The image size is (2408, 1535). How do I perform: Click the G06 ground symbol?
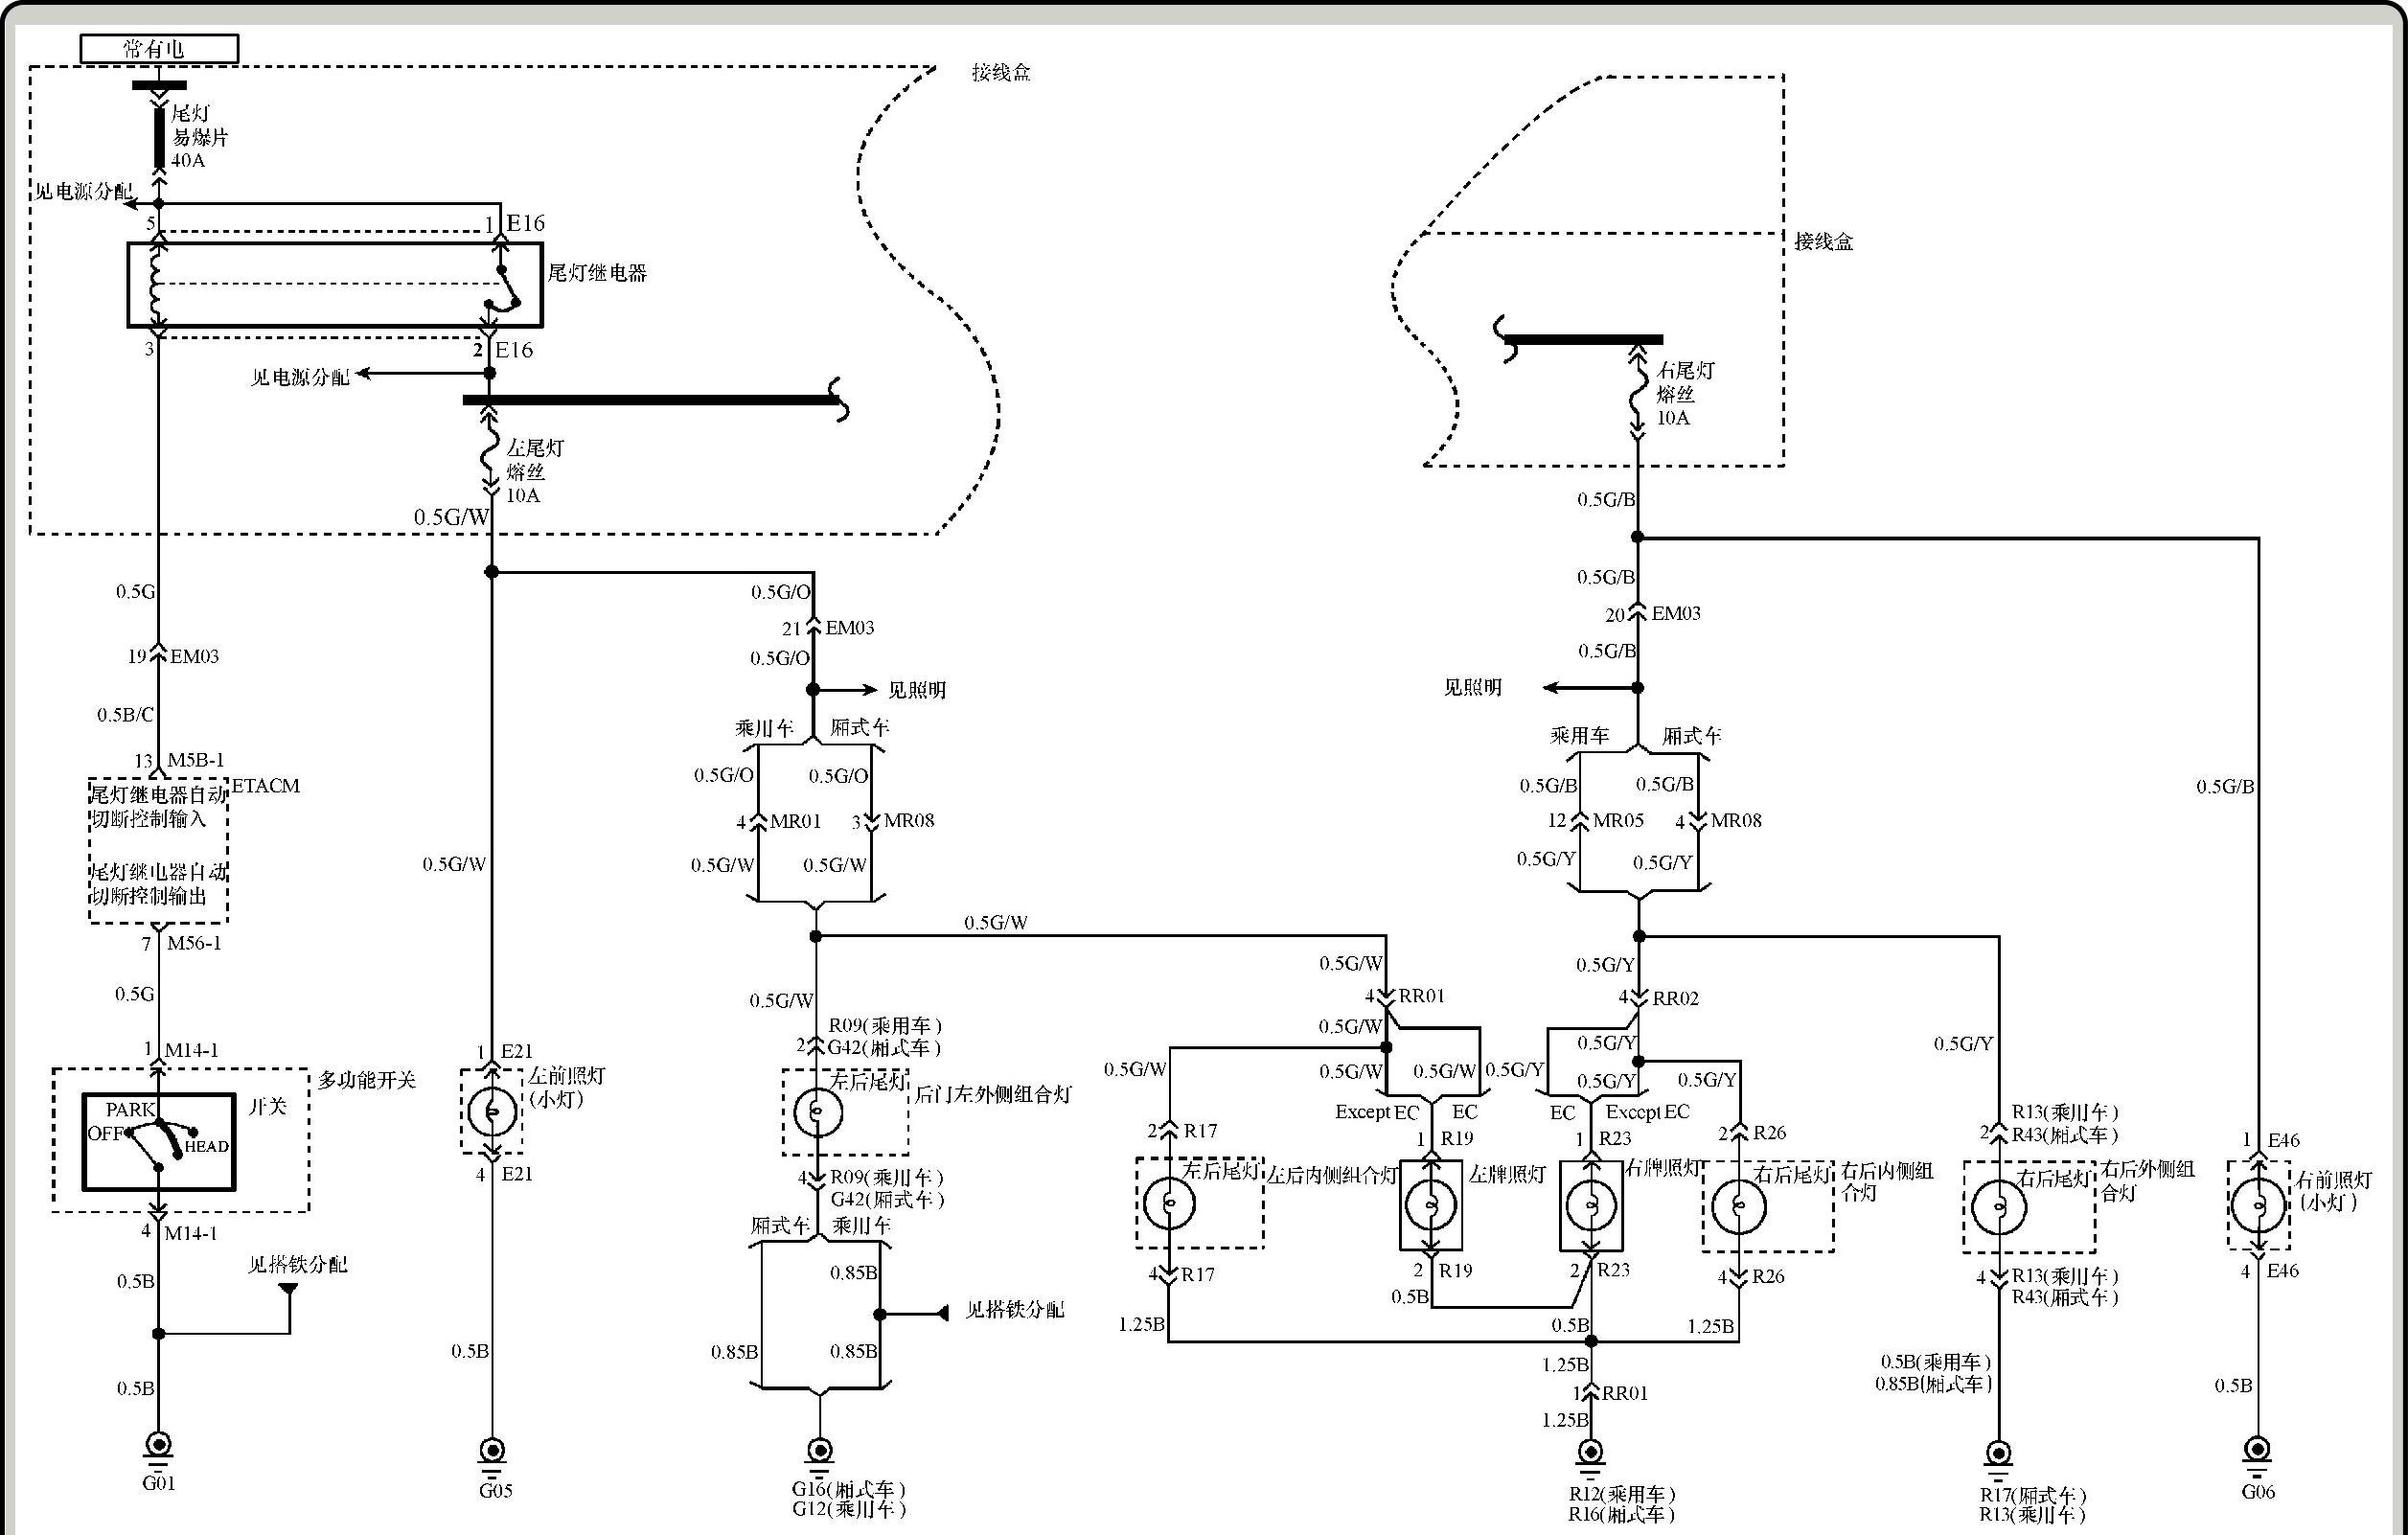point(2257,1455)
